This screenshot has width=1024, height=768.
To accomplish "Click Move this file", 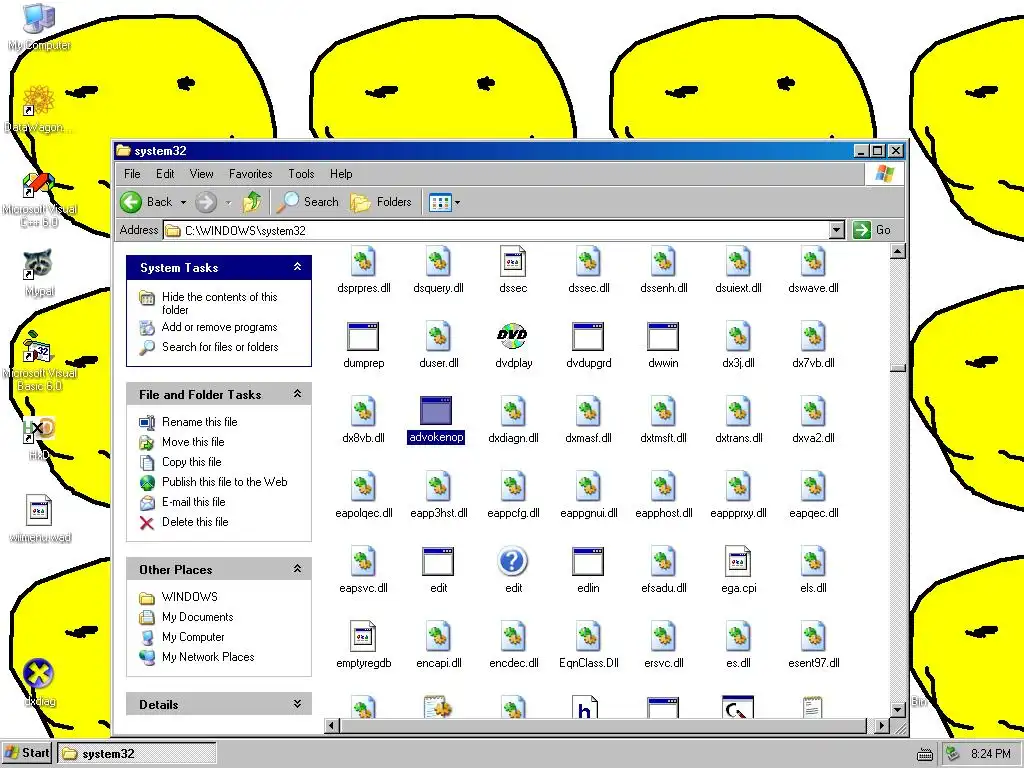I will [x=193, y=442].
